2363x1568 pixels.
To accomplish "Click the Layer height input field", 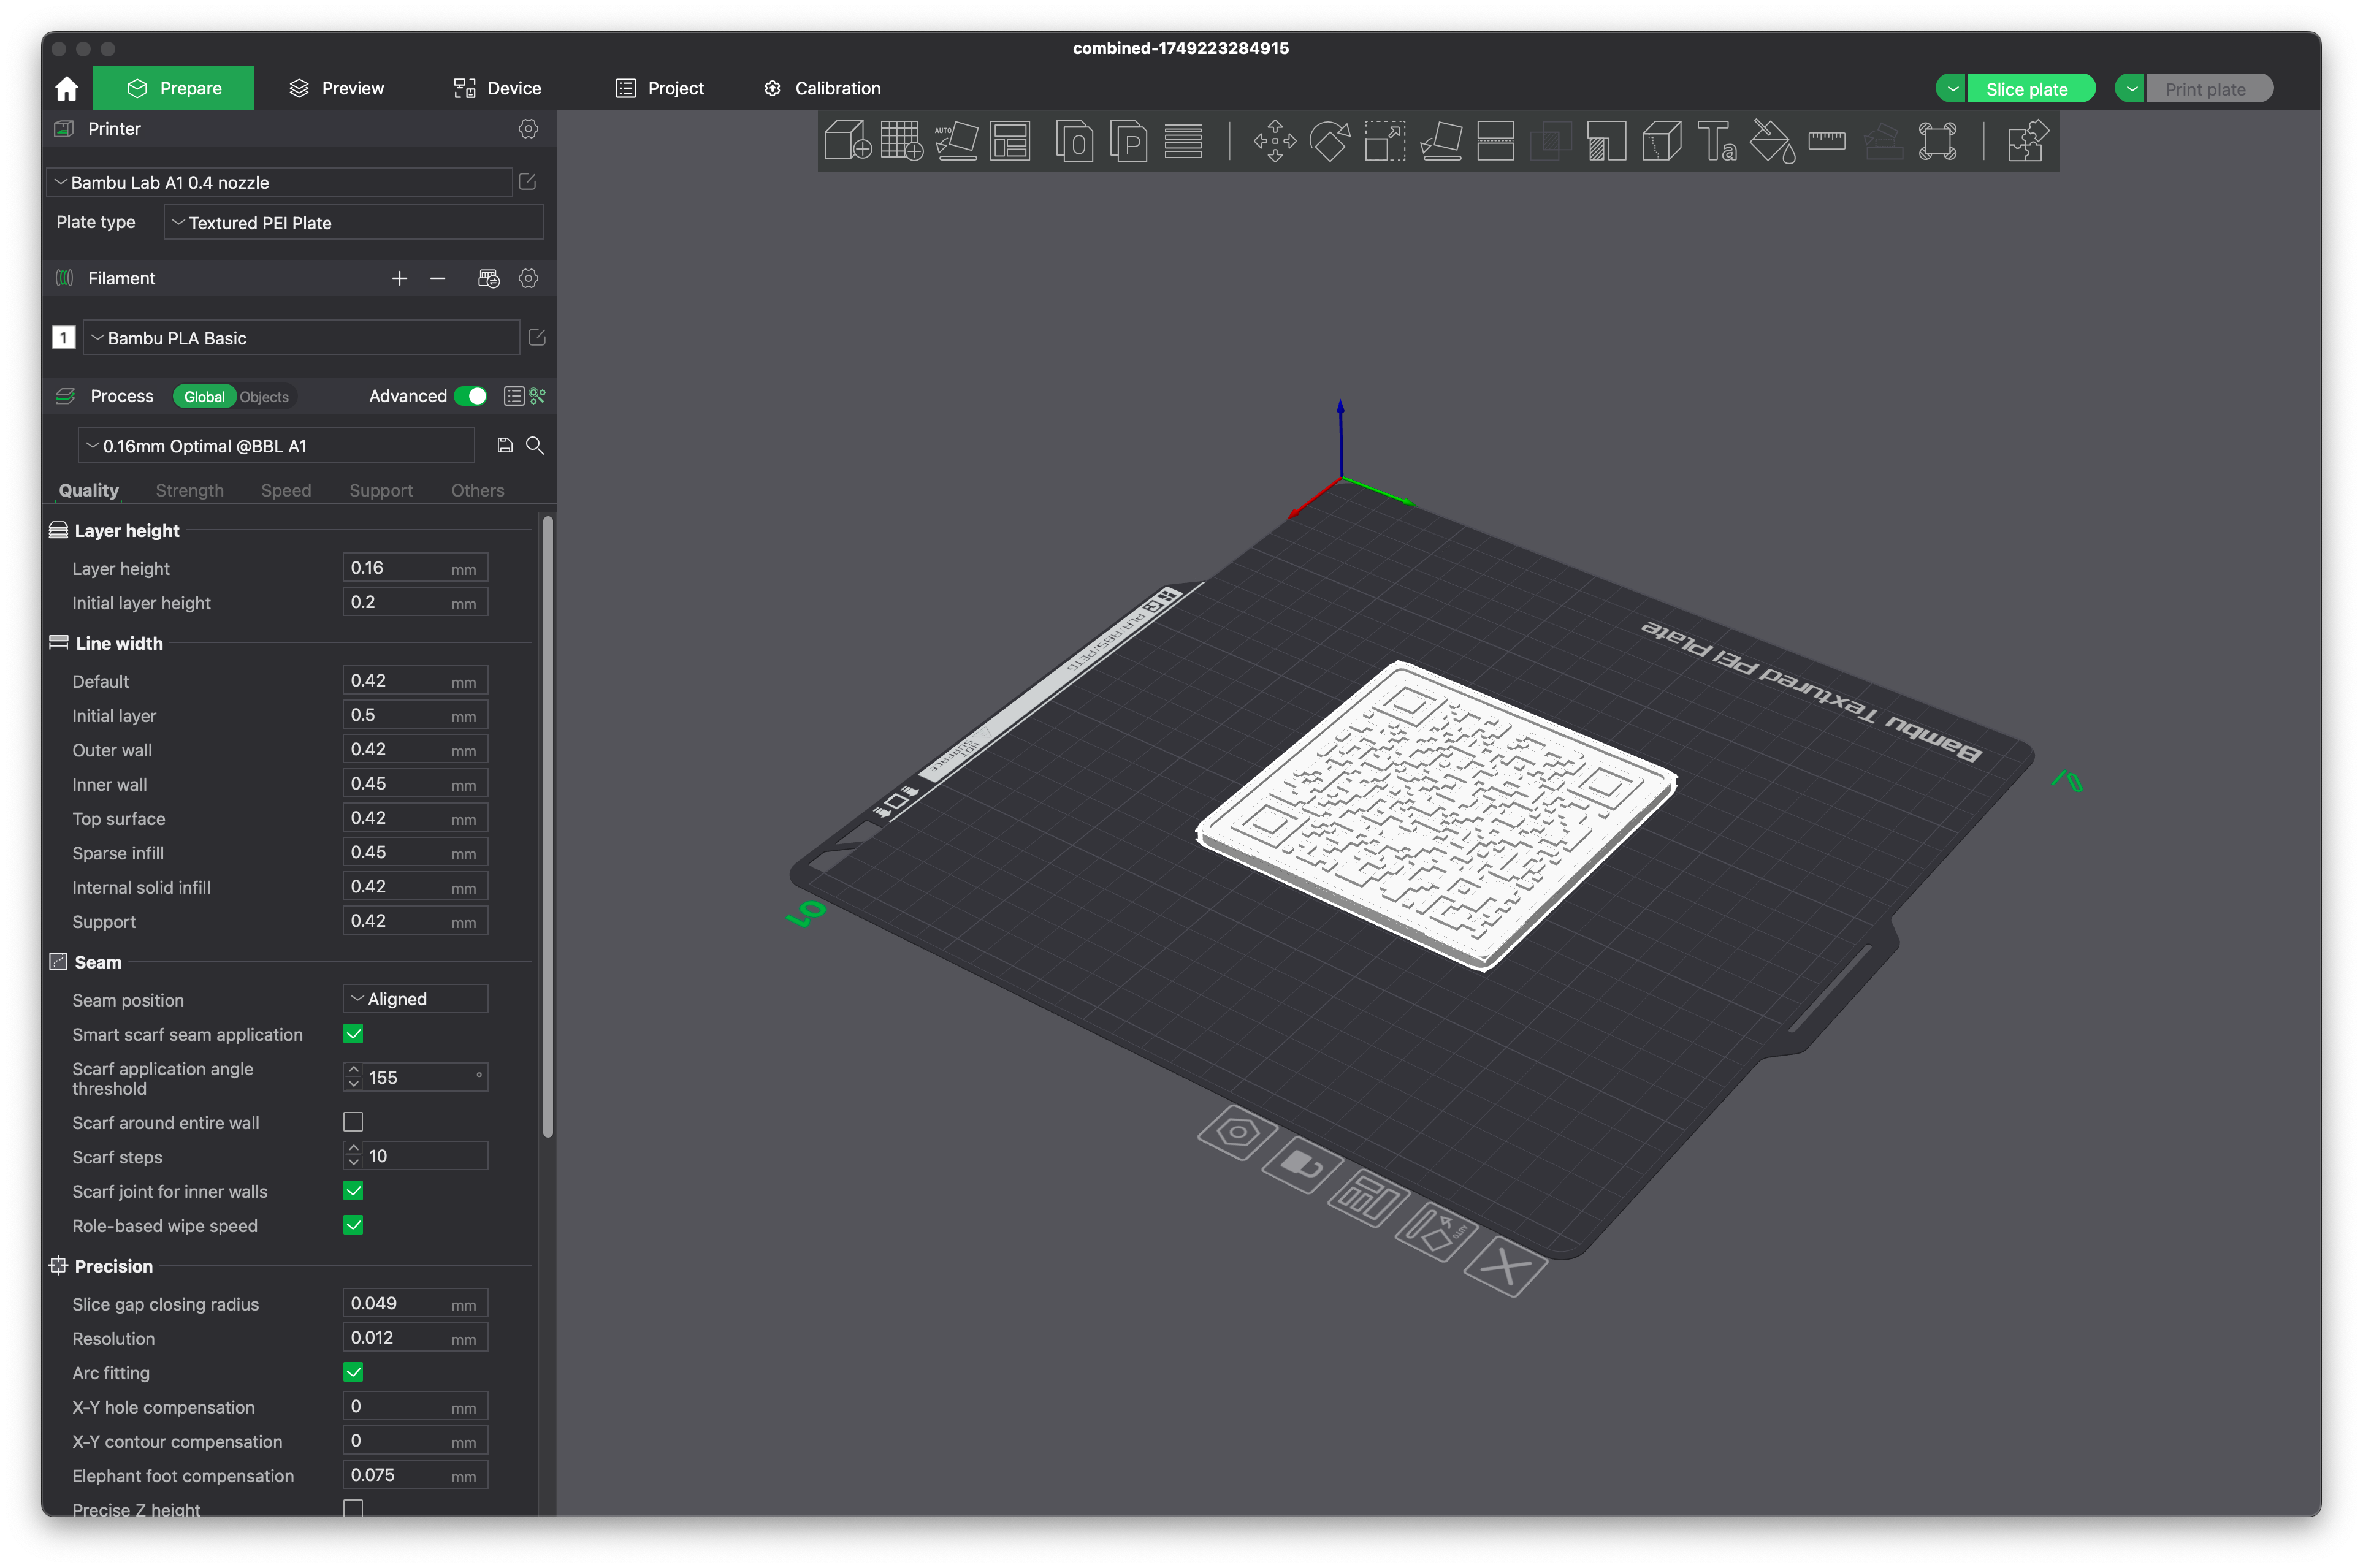I will point(415,568).
